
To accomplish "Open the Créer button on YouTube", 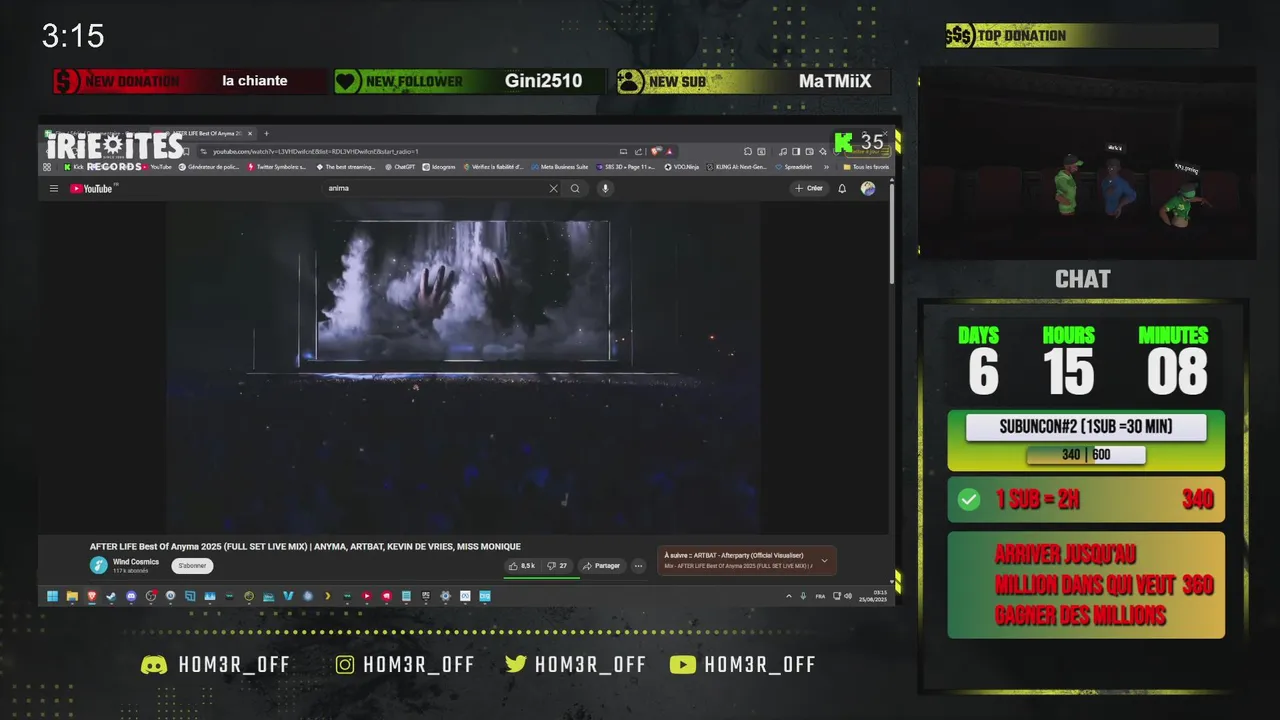I will tap(809, 188).
